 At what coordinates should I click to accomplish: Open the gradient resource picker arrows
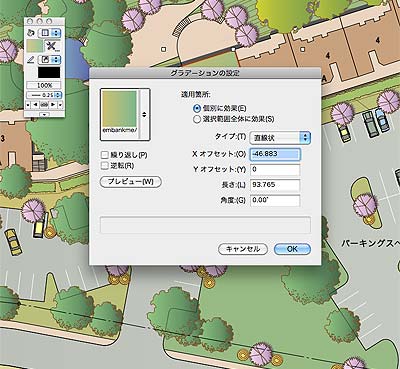[144, 114]
